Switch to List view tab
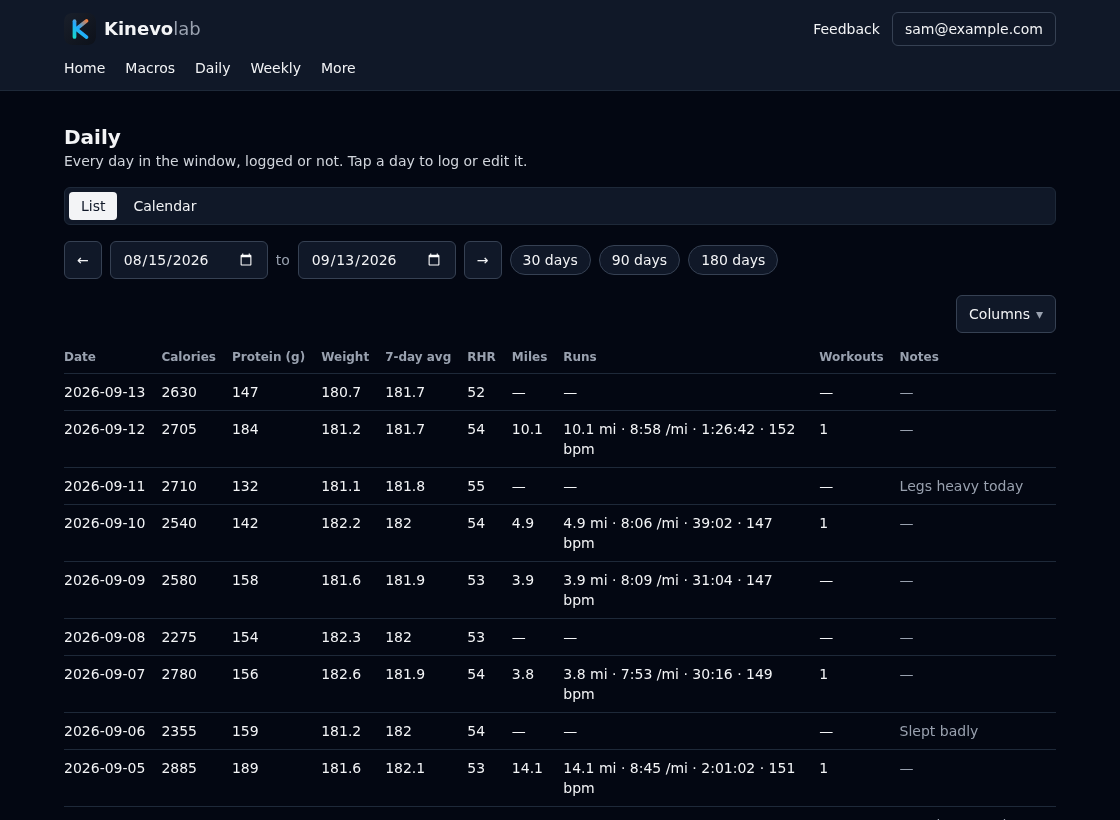The image size is (1120, 820). click(x=93, y=206)
